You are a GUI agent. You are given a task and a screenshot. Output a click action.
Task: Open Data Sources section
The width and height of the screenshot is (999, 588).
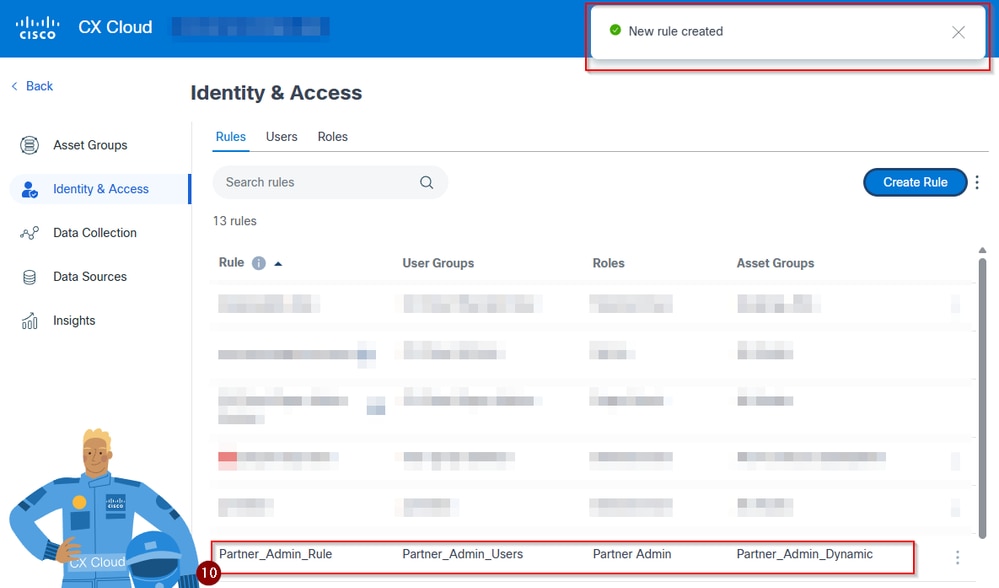pyautogui.click(x=90, y=276)
